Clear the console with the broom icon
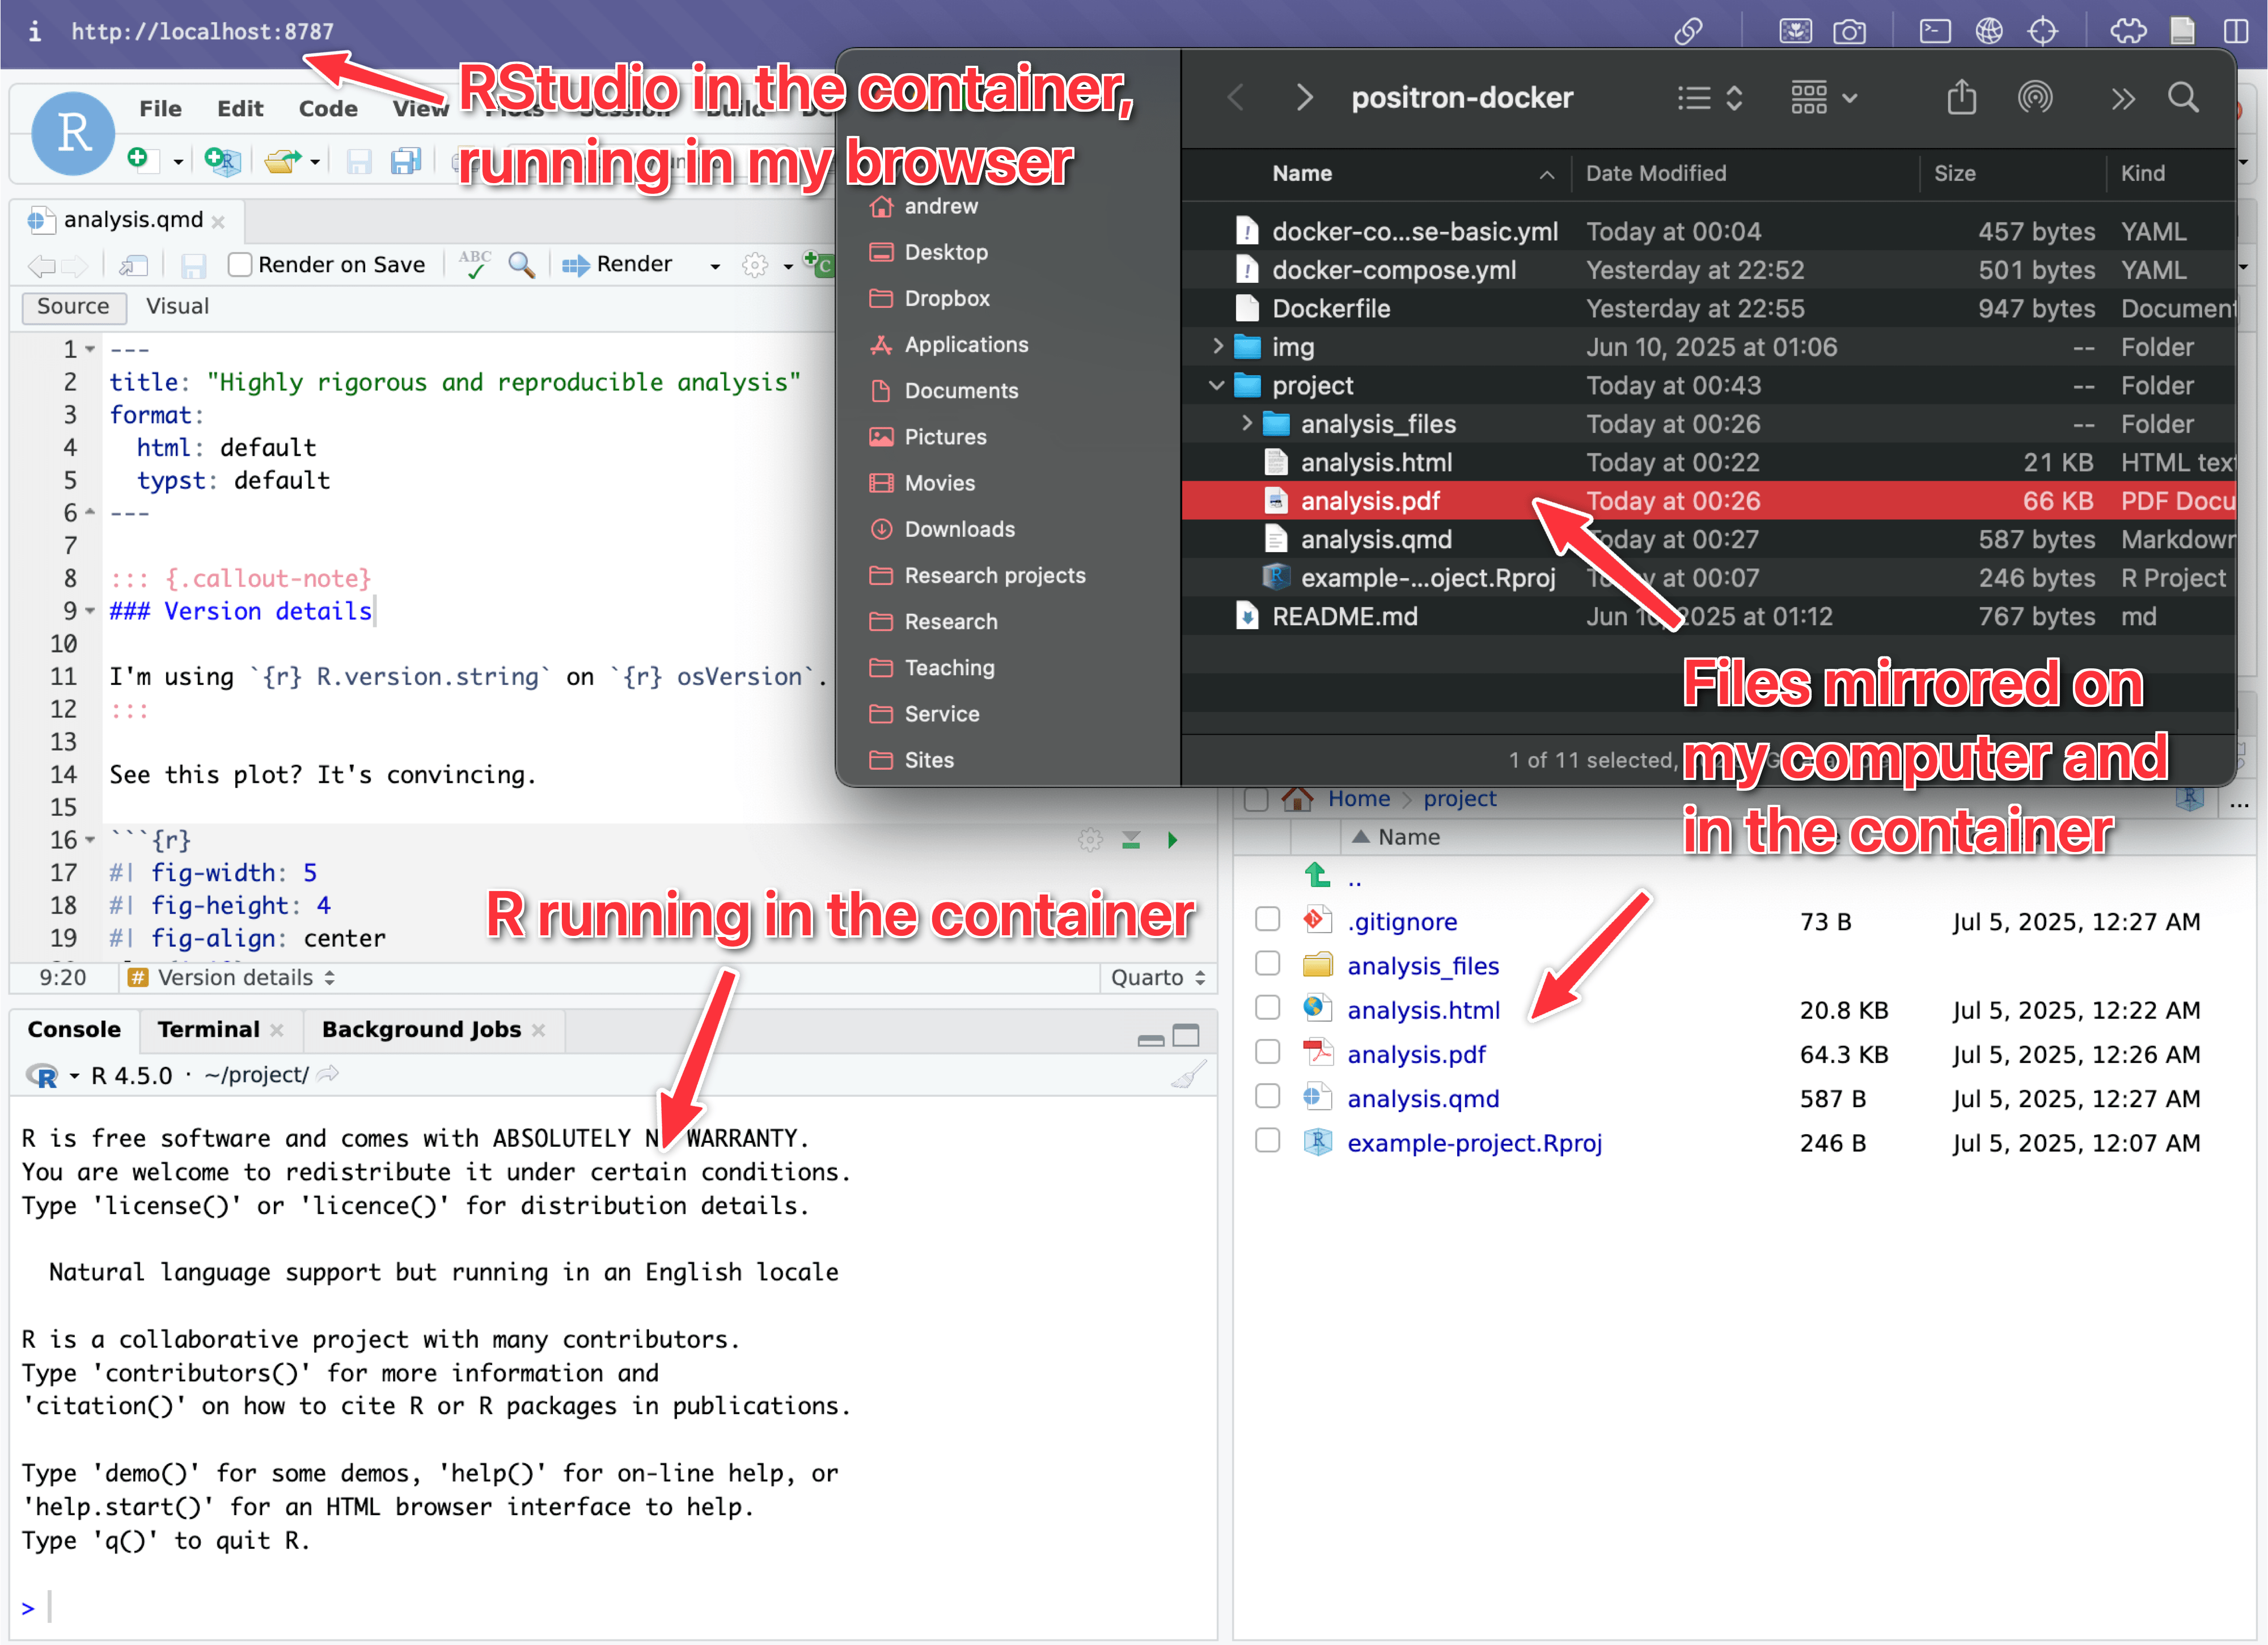Viewport: 2268px width, 1645px height. click(x=1189, y=1075)
